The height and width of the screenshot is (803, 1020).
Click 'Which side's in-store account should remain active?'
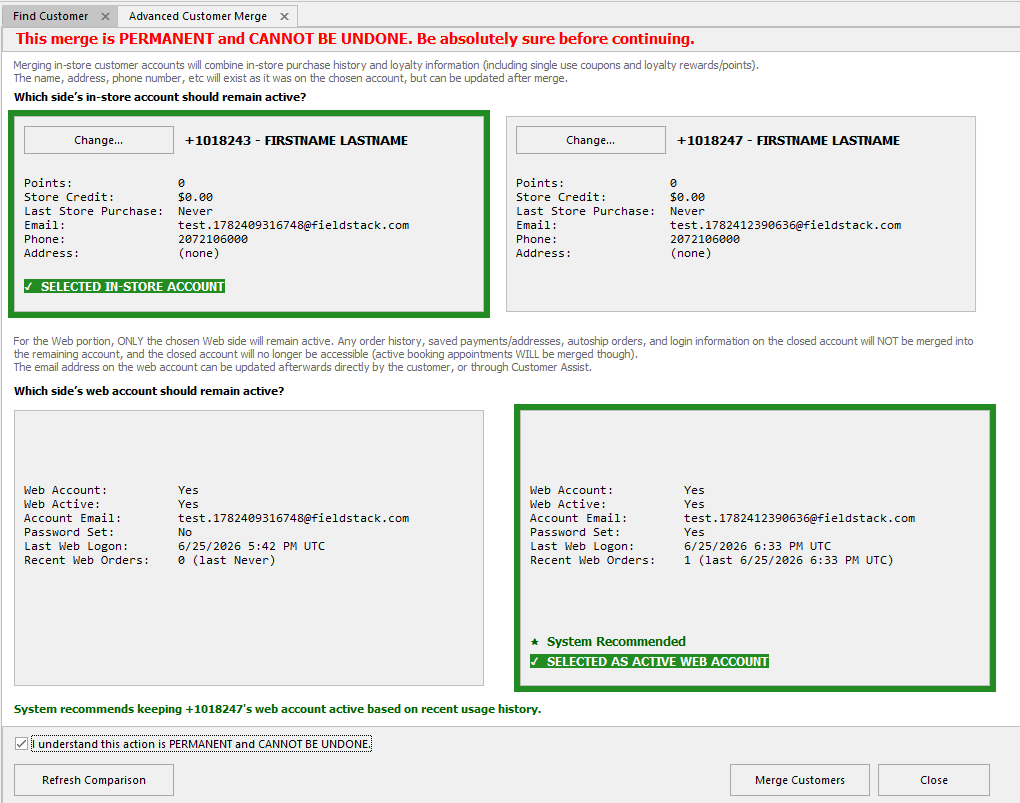160,97
